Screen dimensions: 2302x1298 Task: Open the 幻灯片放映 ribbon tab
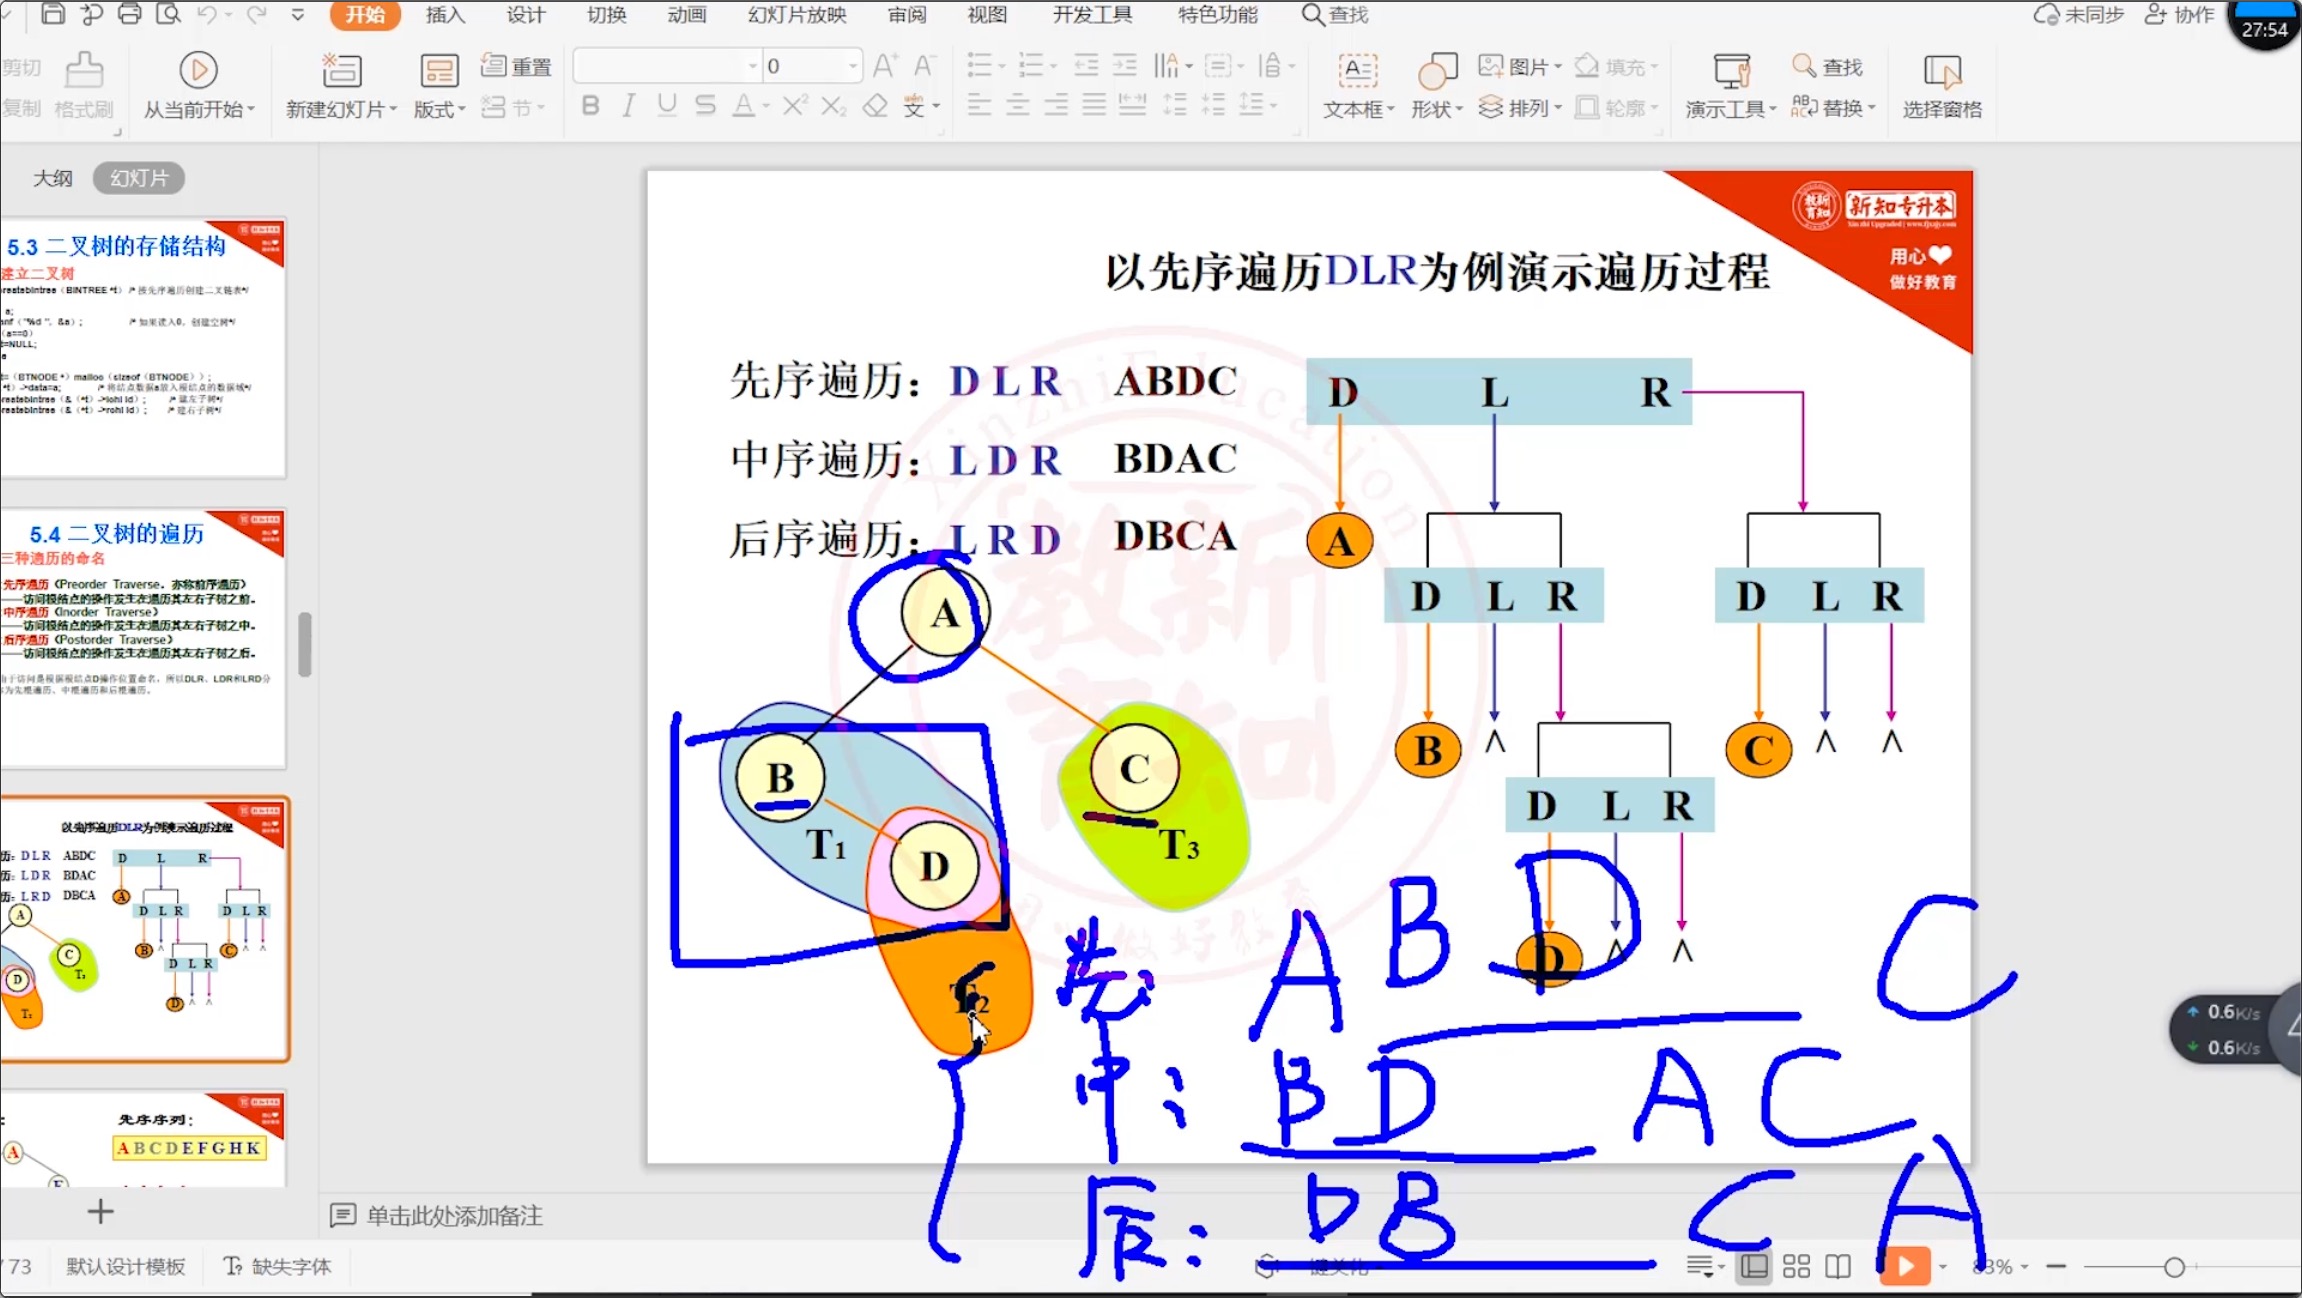797,14
